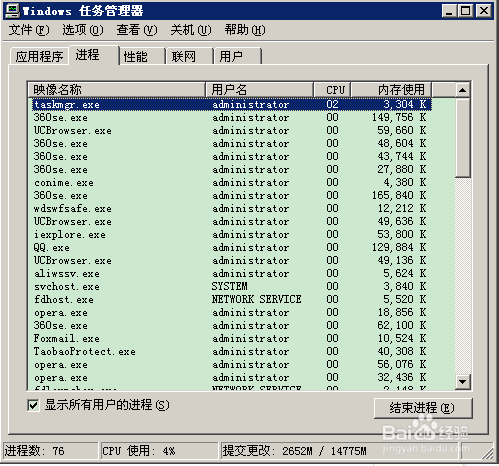The height and width of the screenshot is (466, 499).
Task: Select 360se.exe using 62,100 K
Action: click(232, 325)
